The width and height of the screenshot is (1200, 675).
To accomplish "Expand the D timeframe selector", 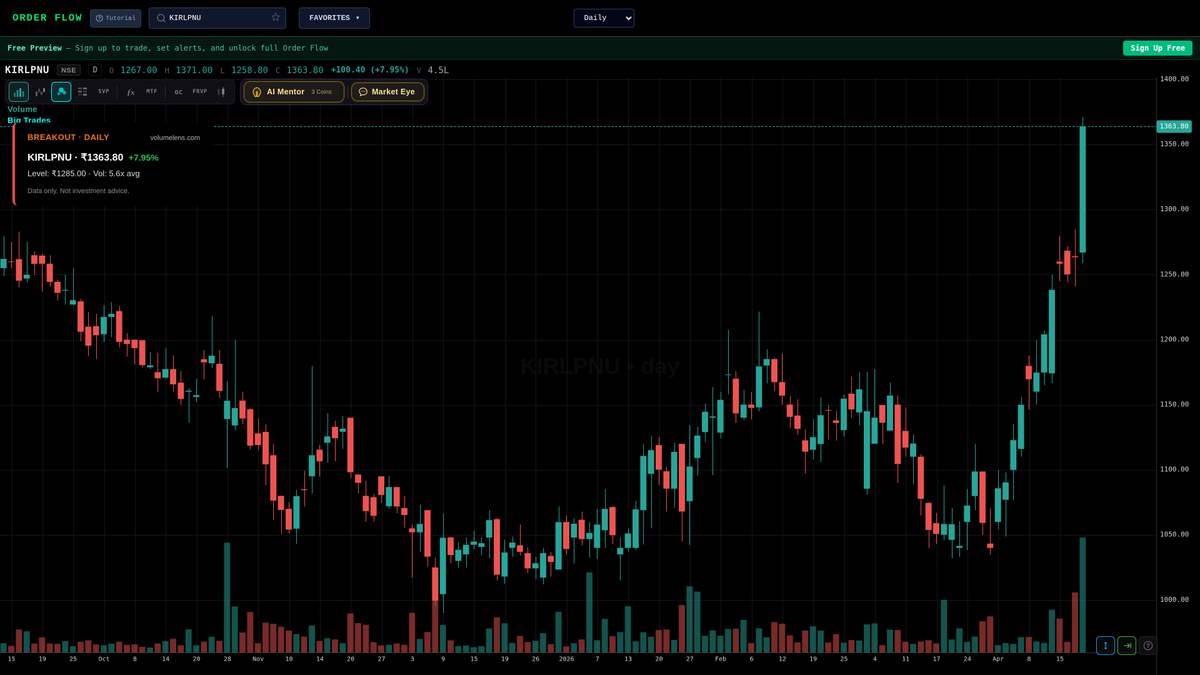I will pos(94,70).
